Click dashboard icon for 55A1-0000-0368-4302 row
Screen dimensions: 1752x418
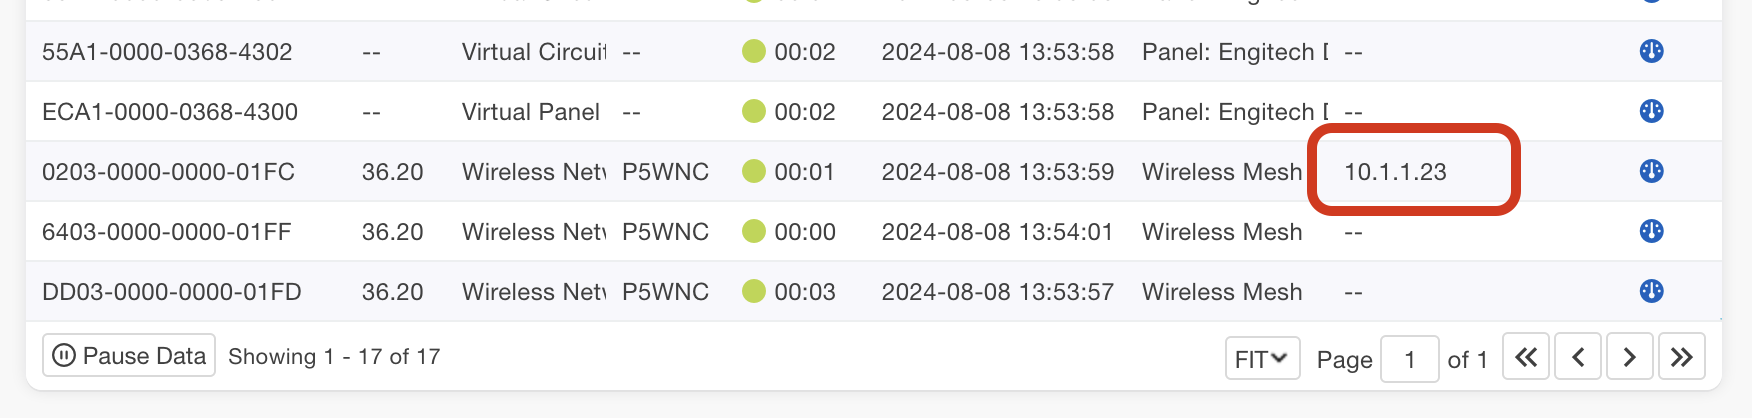coord(1651,51)
